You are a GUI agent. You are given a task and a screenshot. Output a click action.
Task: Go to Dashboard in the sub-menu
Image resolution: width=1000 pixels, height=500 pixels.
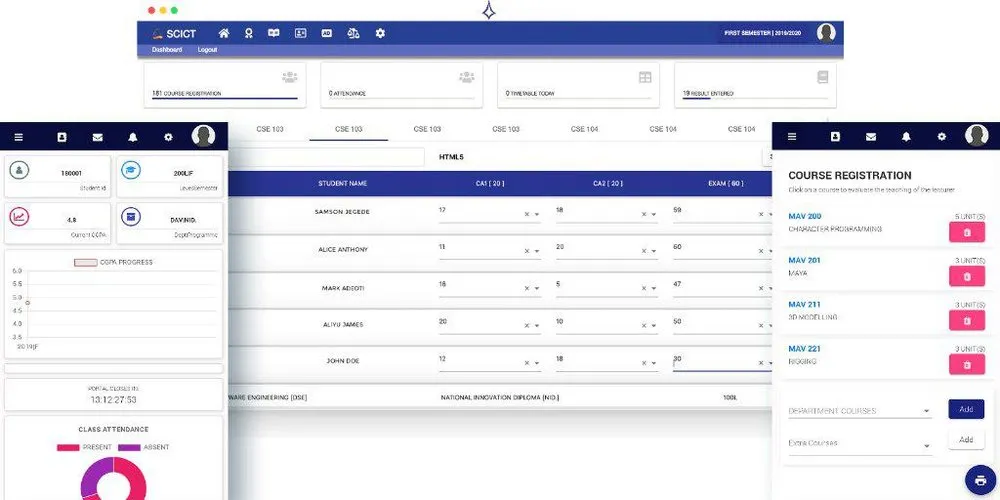(x=167, y=50)
